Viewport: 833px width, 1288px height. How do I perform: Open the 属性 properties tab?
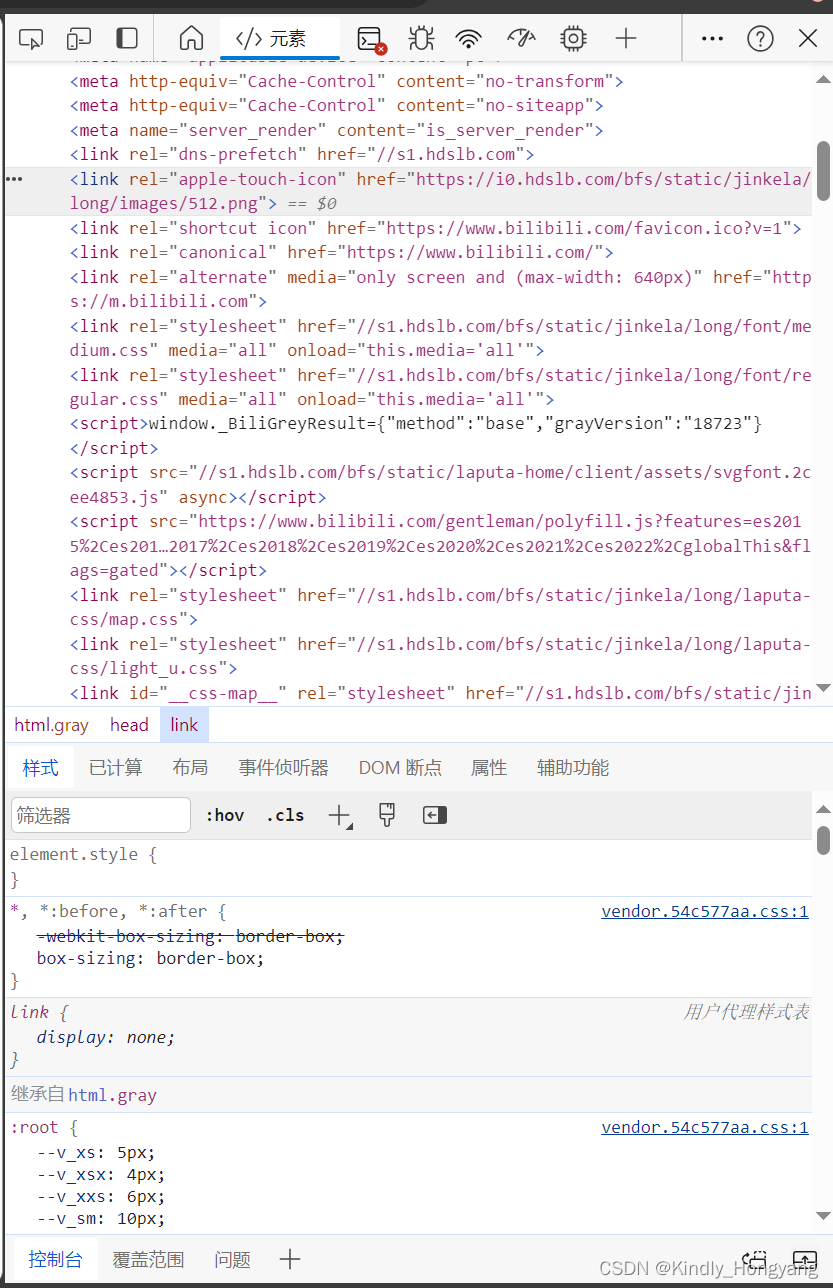tap(489, 768)
